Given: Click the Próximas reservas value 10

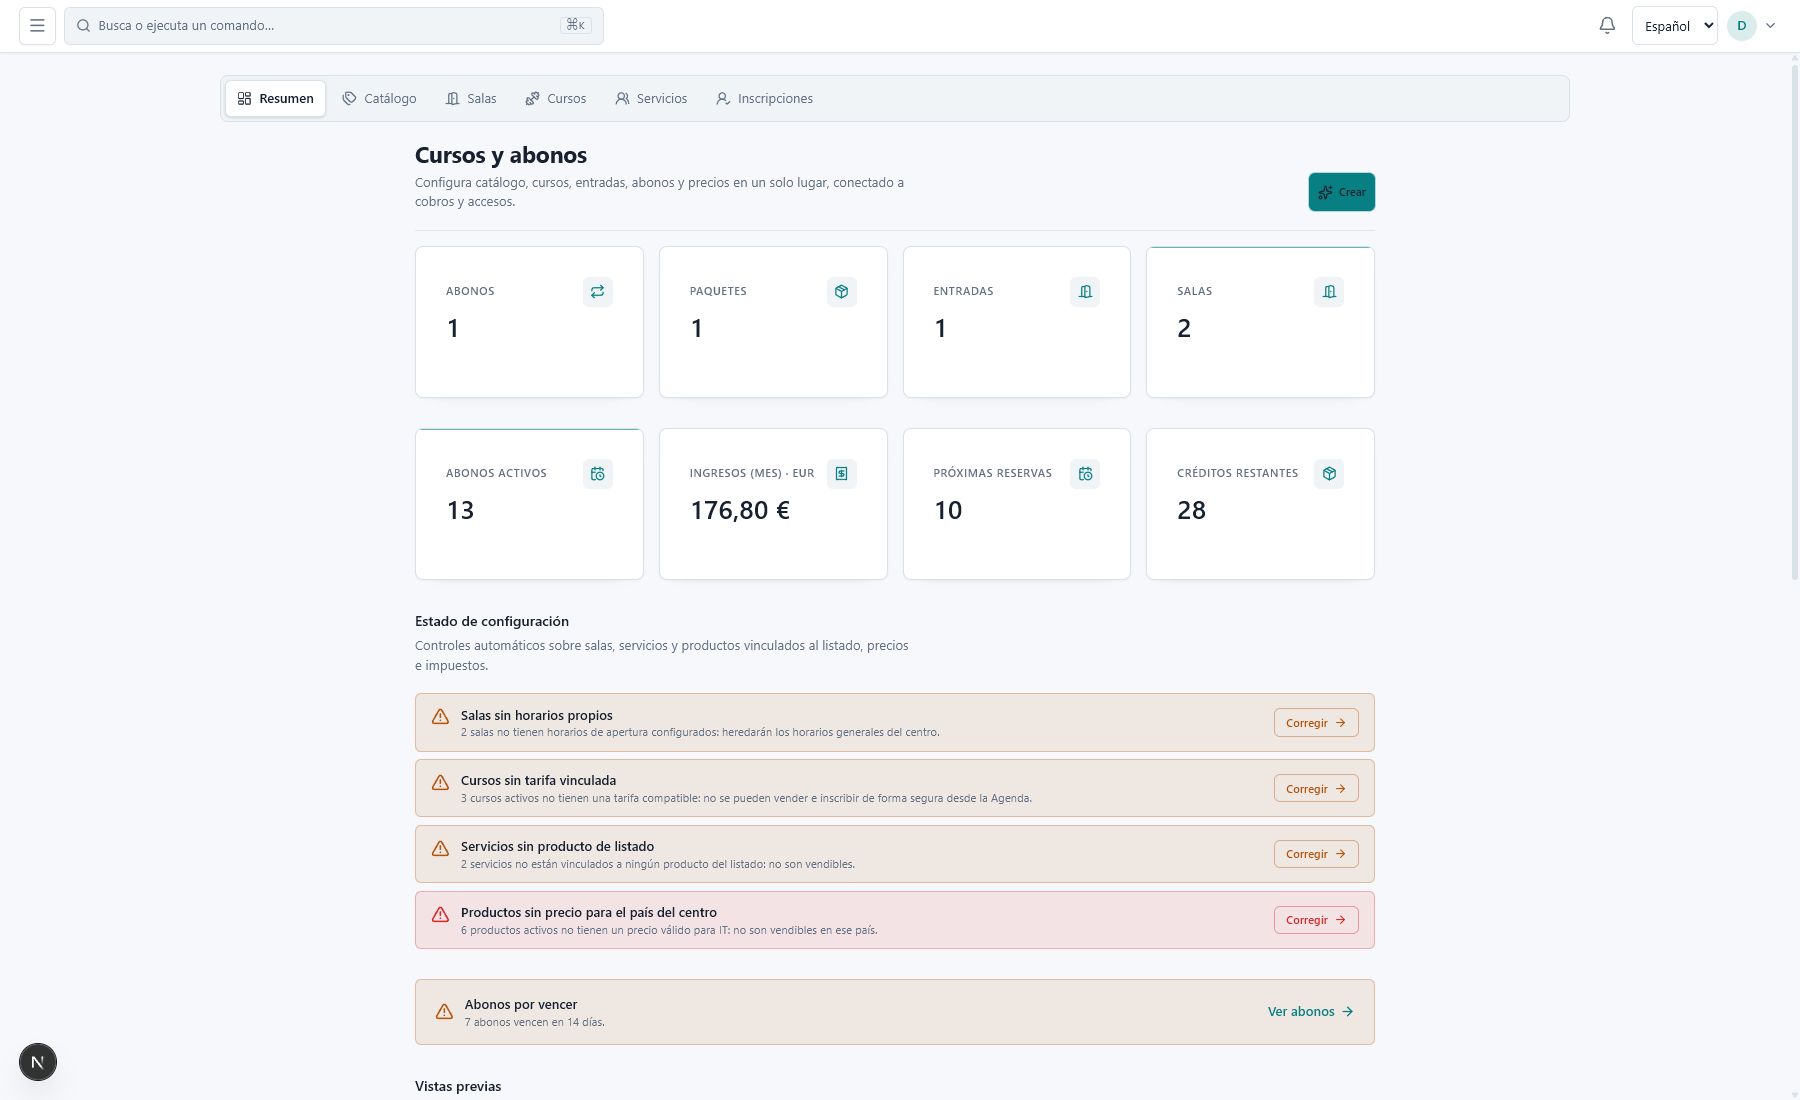Looking at the screenshot, I should (x=948, y=510).
